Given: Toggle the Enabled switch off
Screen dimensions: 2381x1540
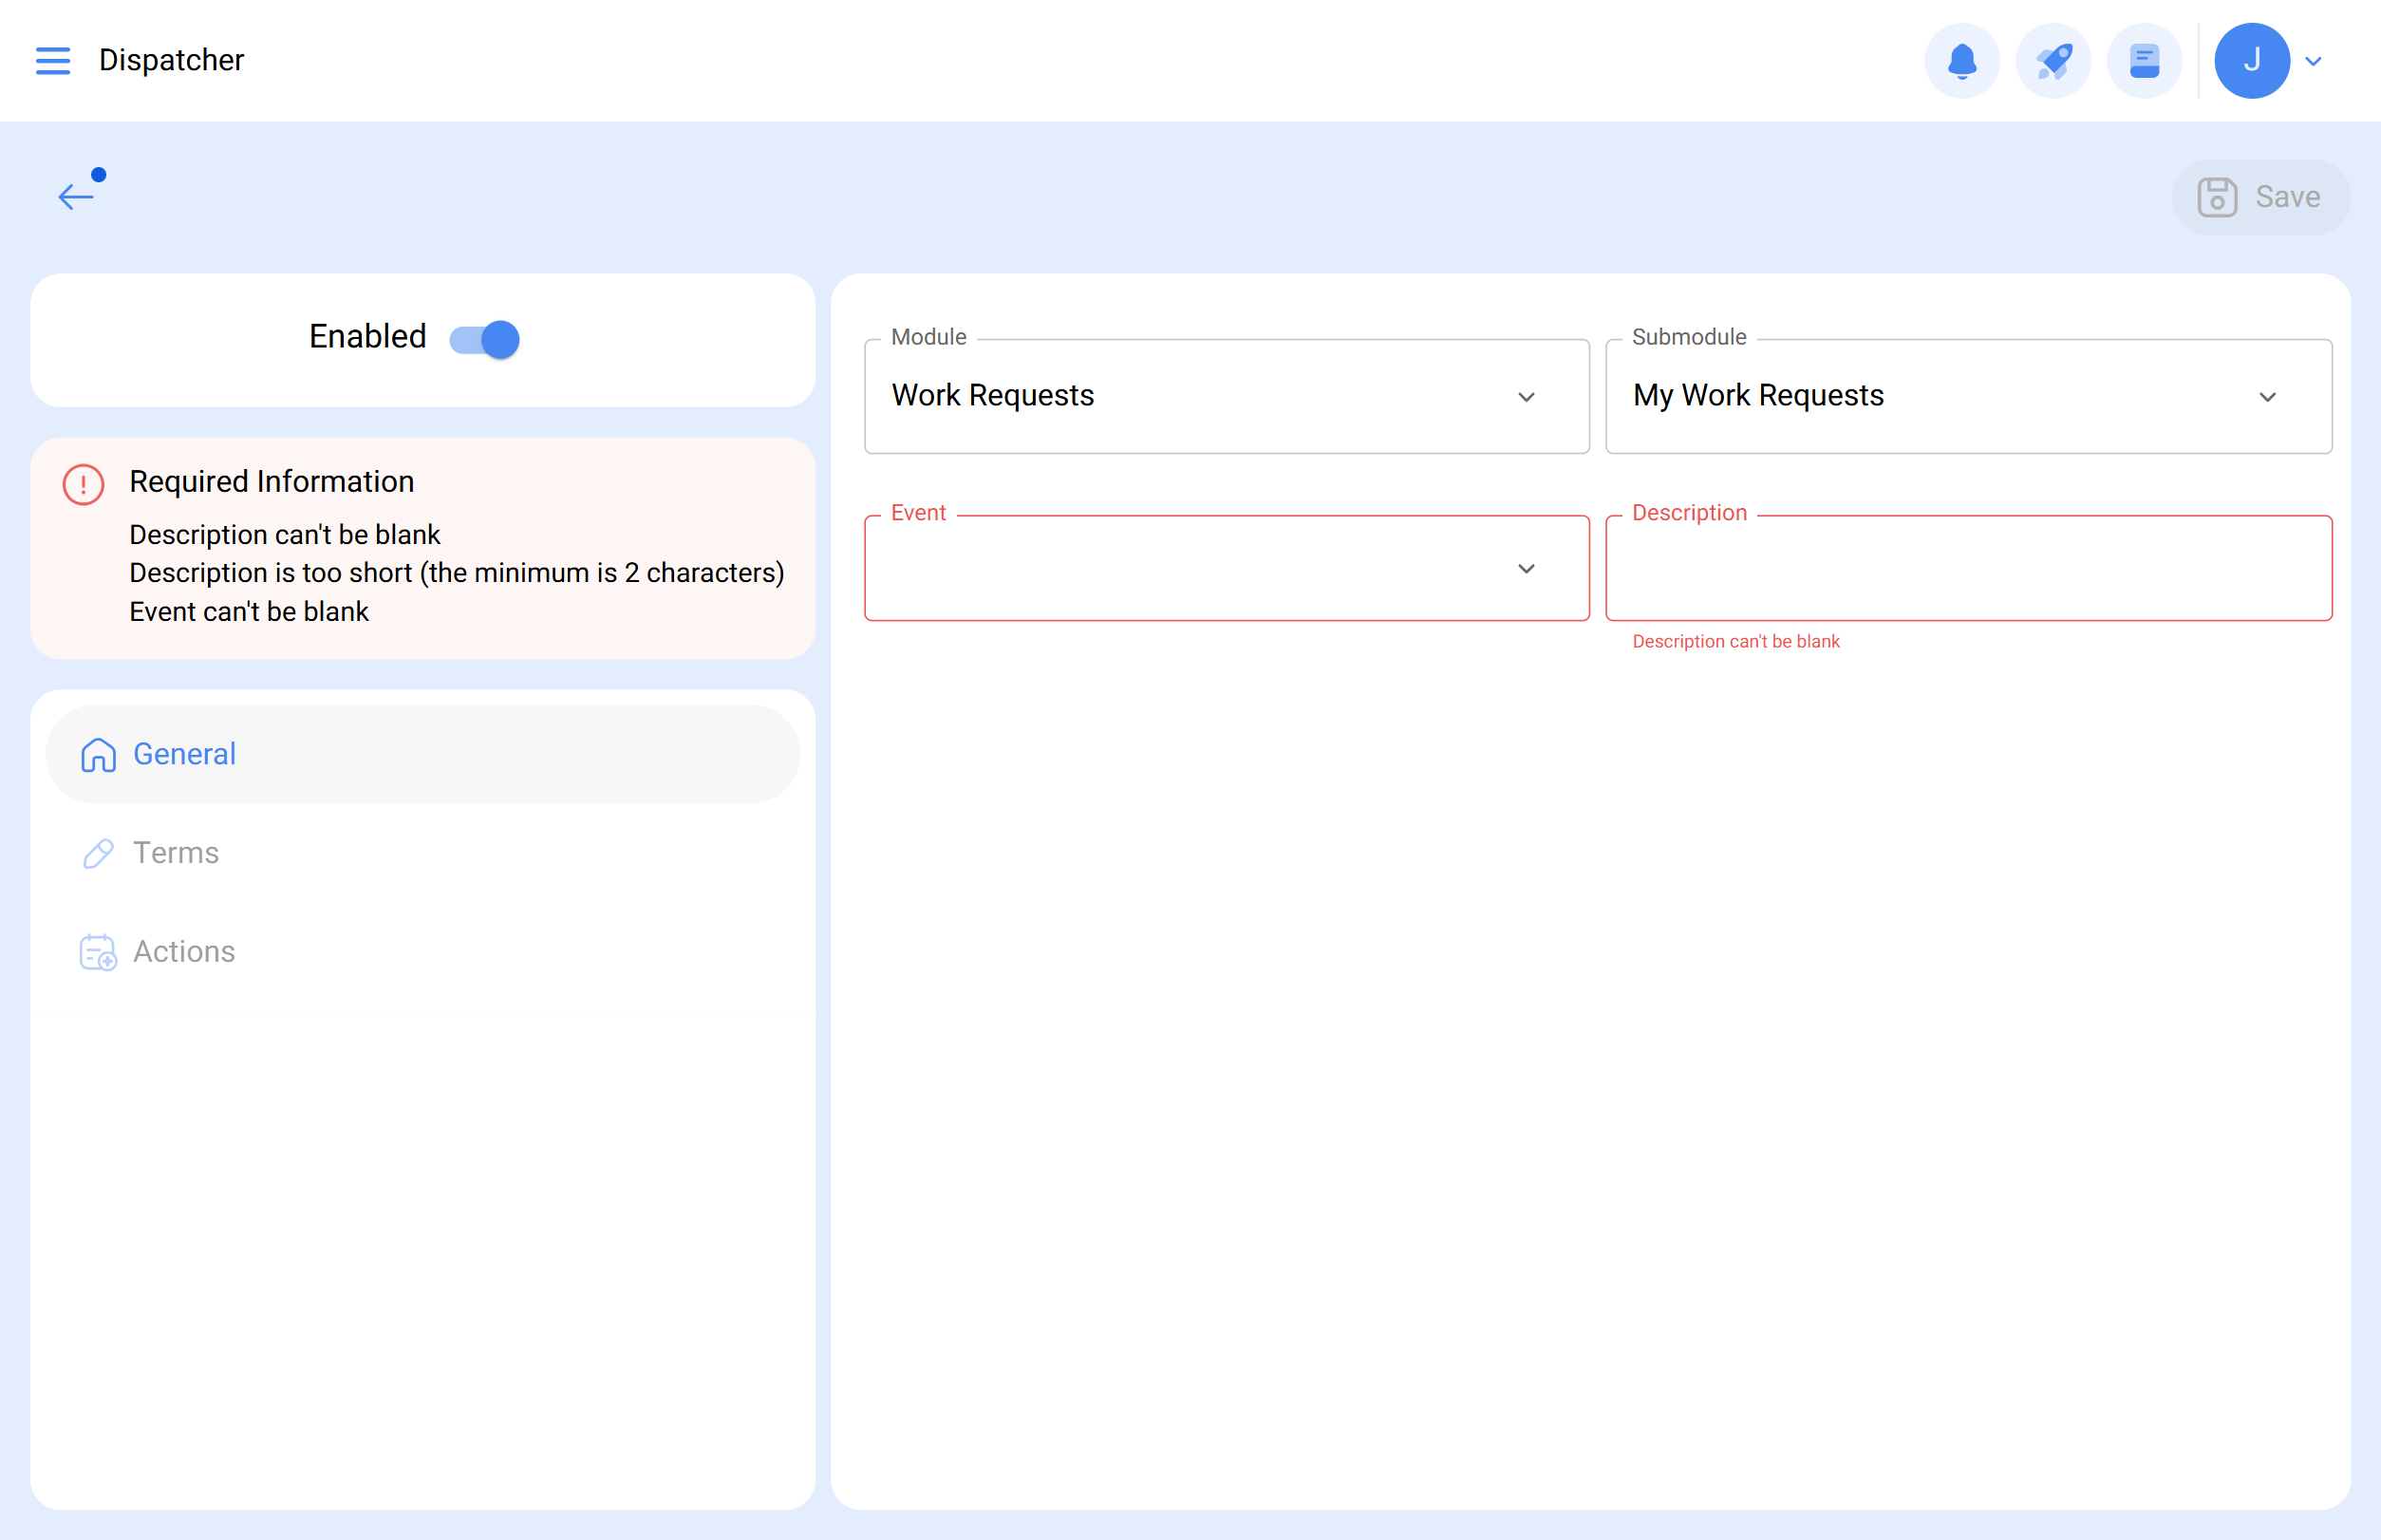Looking at the screenshot, I should pyautogui.click(x=485, y=339).
